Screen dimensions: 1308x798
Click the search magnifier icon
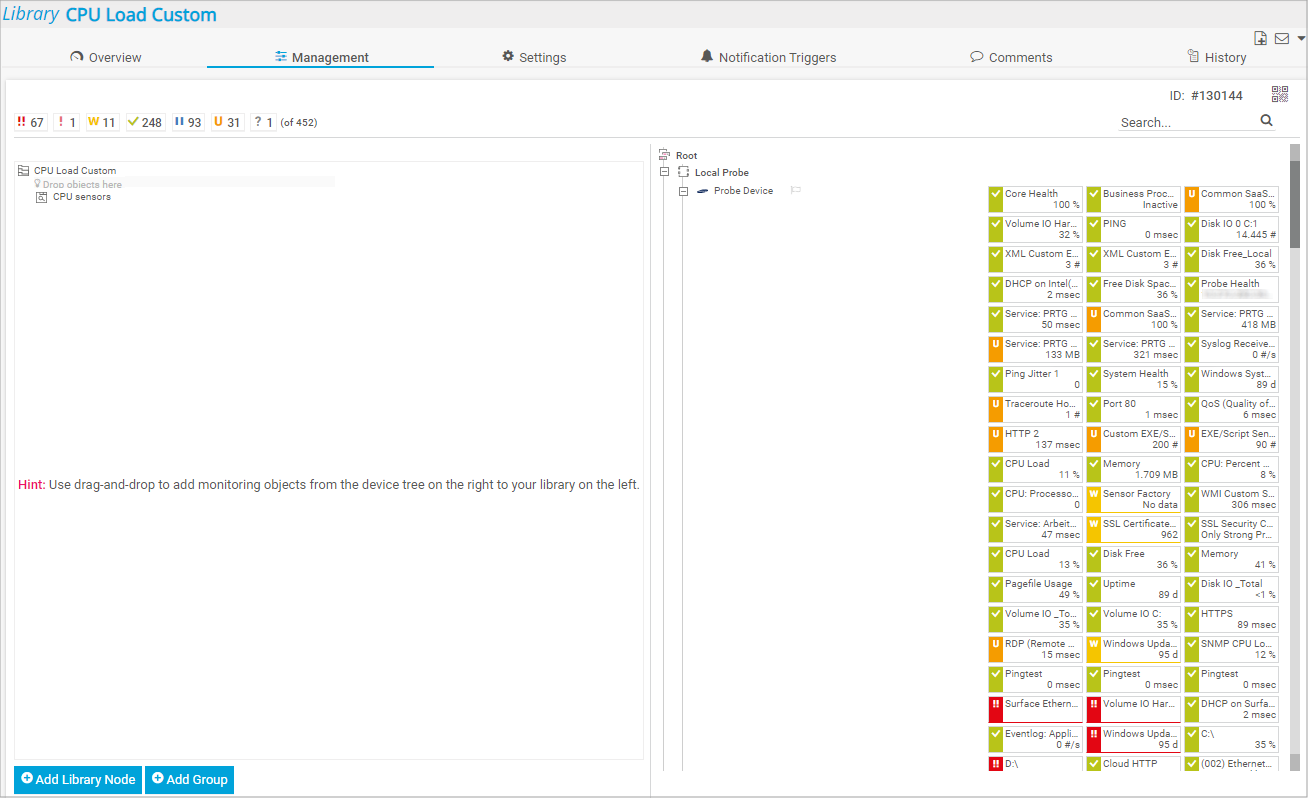(x=1266, y=121)
